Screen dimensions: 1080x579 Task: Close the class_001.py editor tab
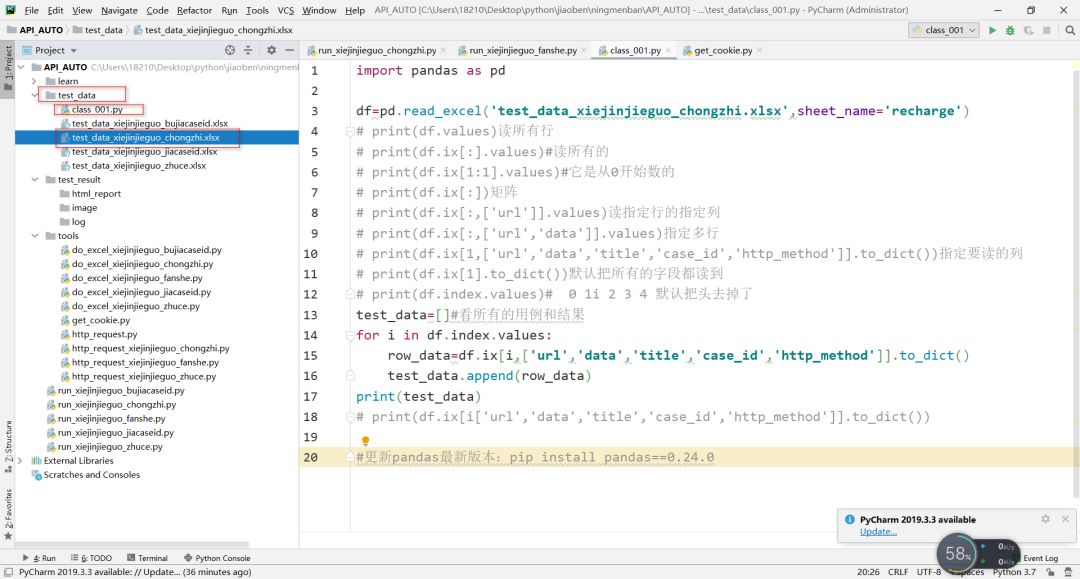click(x=668, y=50)
